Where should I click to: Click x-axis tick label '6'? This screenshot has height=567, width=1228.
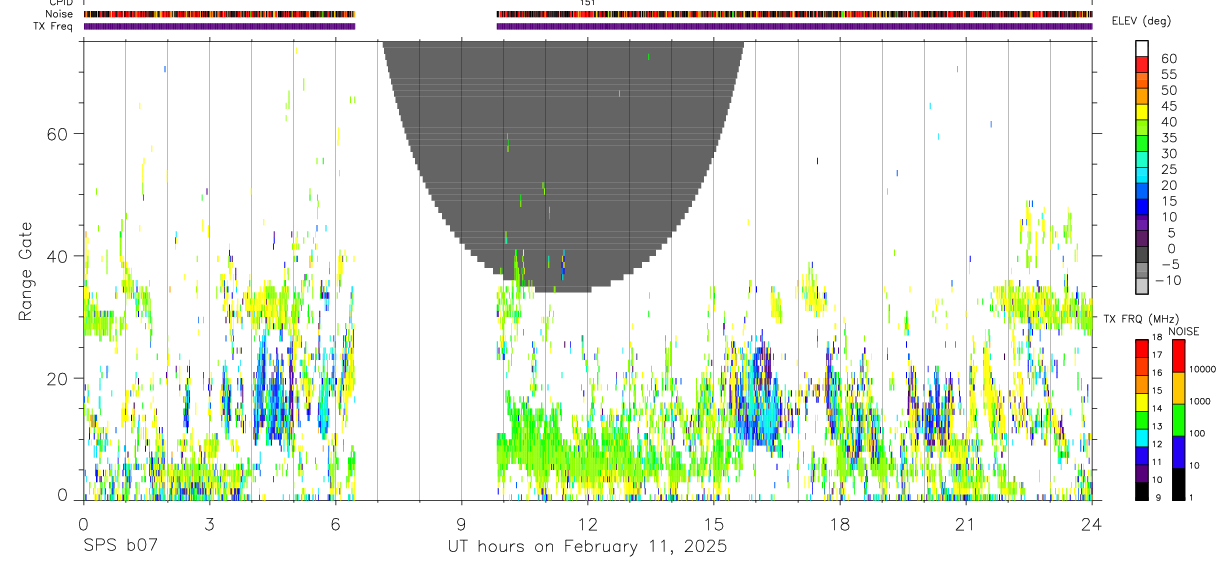(x=335, y=524)
